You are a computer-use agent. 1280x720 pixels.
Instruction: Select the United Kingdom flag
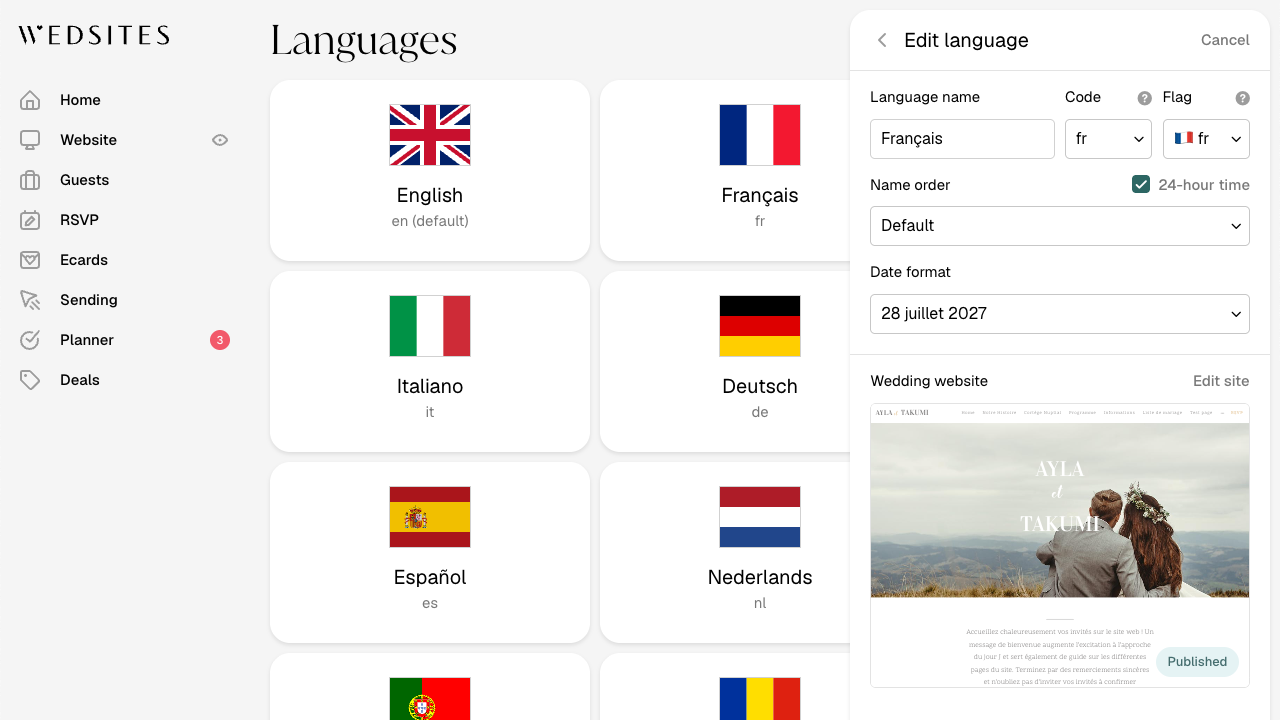click(430, 135)
